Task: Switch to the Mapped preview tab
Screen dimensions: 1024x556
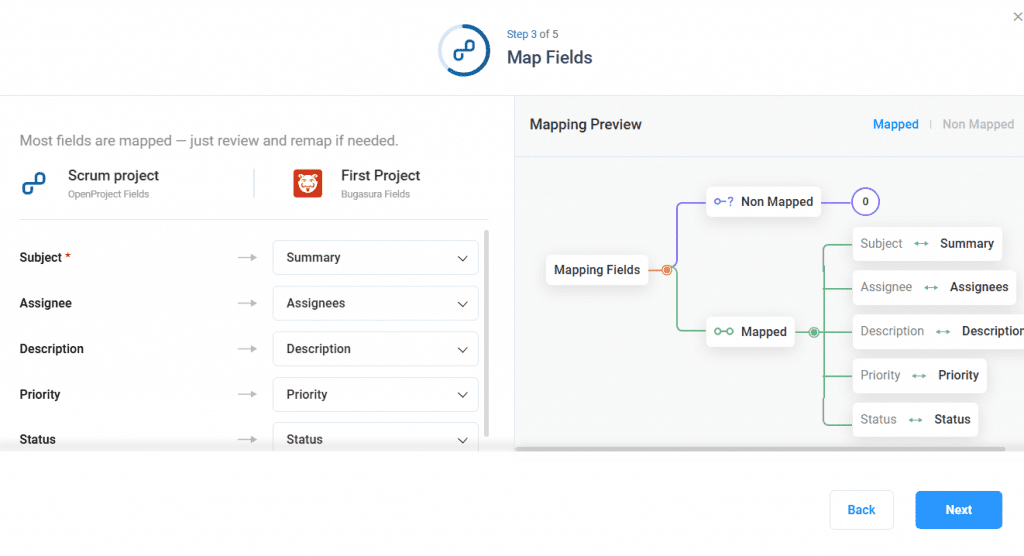Action: pyautogui.click(x=895, y=125)
